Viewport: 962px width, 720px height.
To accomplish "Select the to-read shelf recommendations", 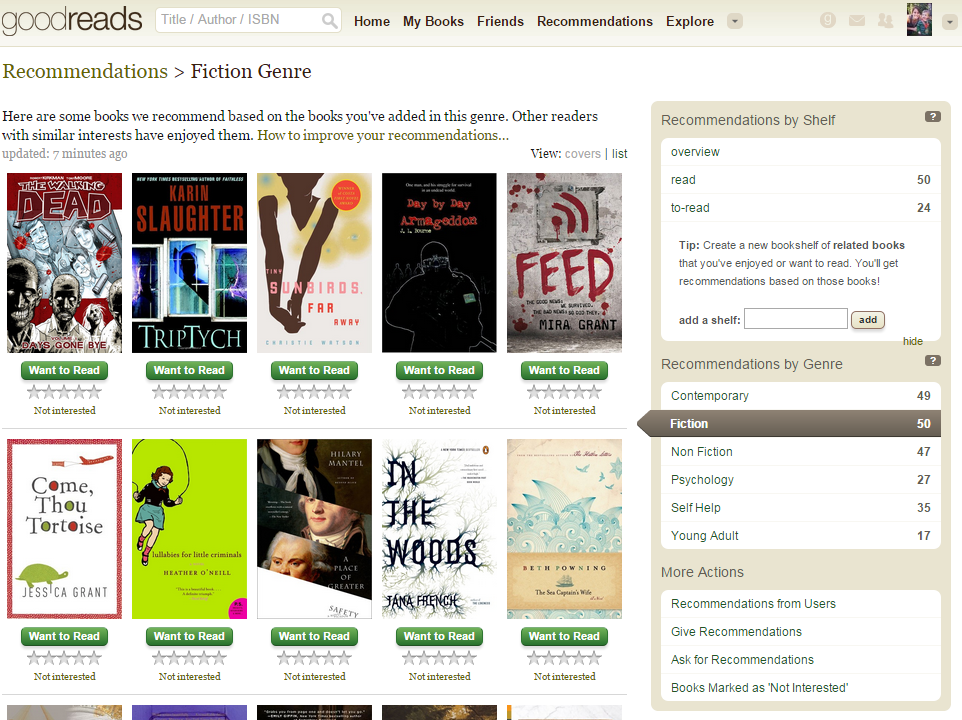I will [x=801, y=208].
